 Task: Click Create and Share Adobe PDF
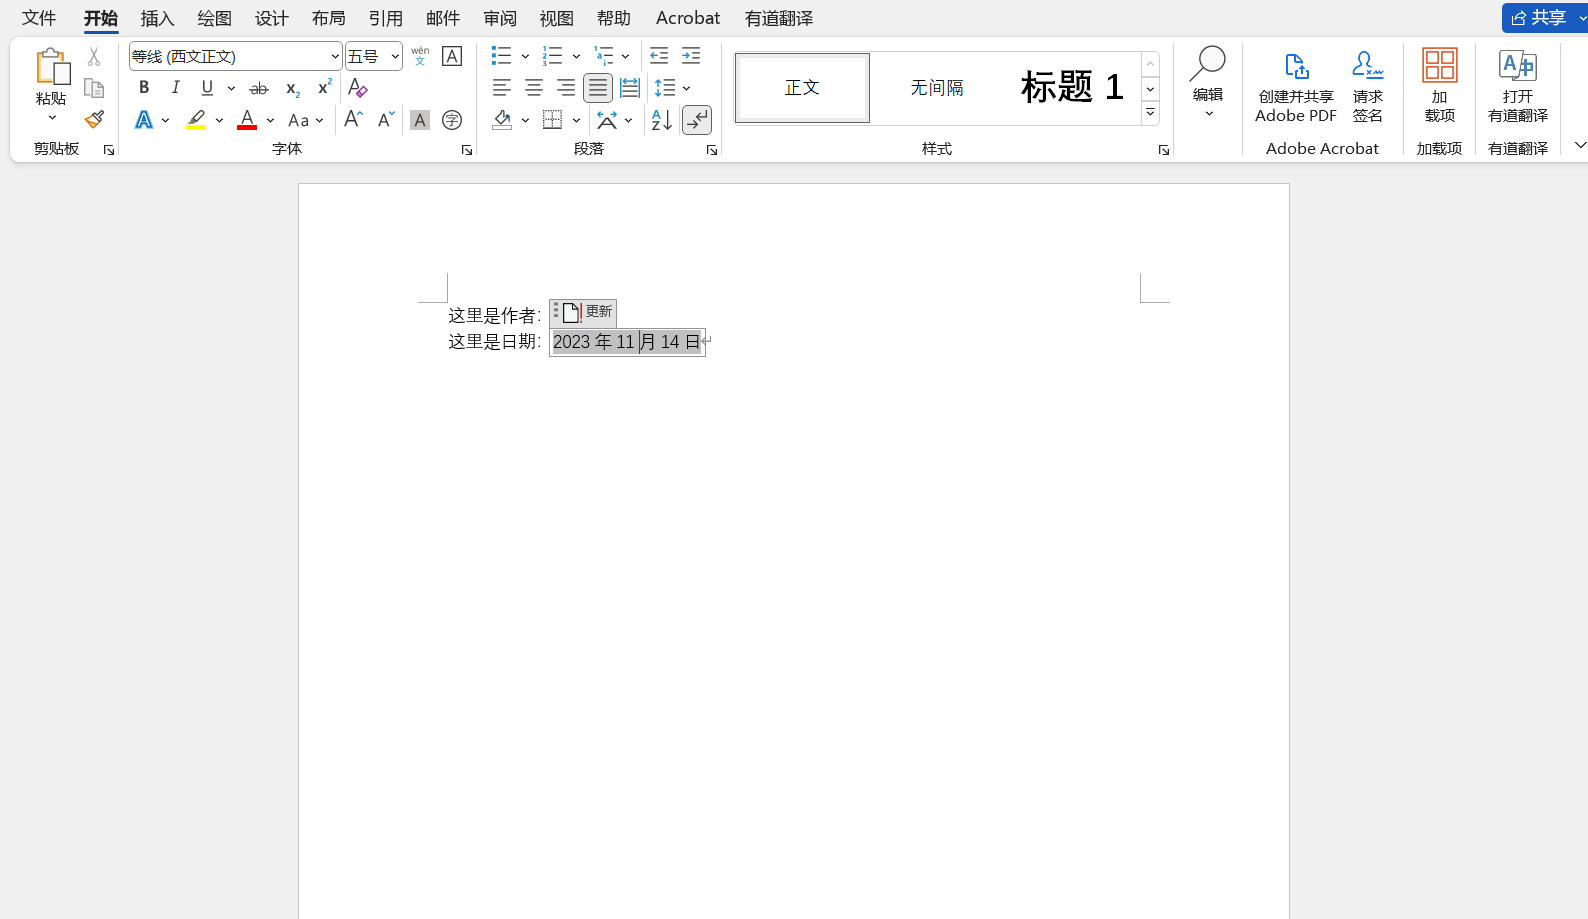coord(1296,88)
